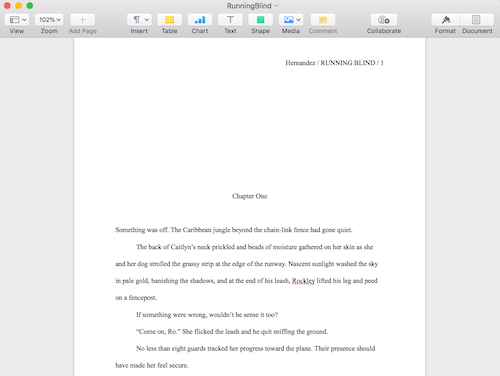Insert a Shape using green square icon
Image resolution: width=500 pixels, height=376 pixels.
[260, 20]
